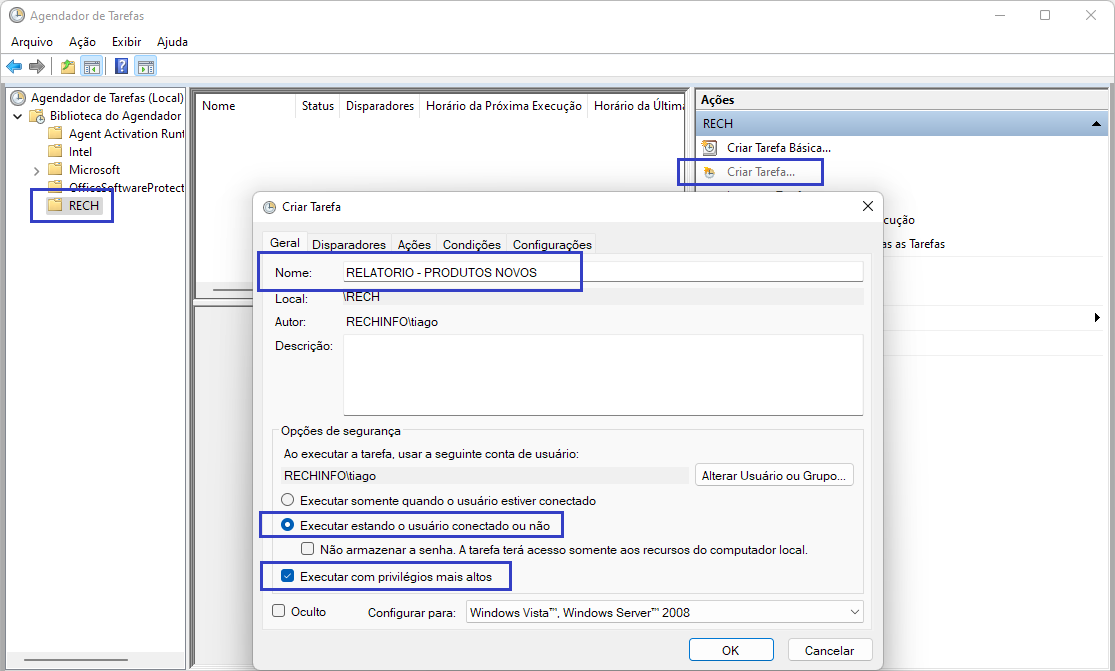Click the Cancelar button
1115x671 pixels.
point(829,650)
